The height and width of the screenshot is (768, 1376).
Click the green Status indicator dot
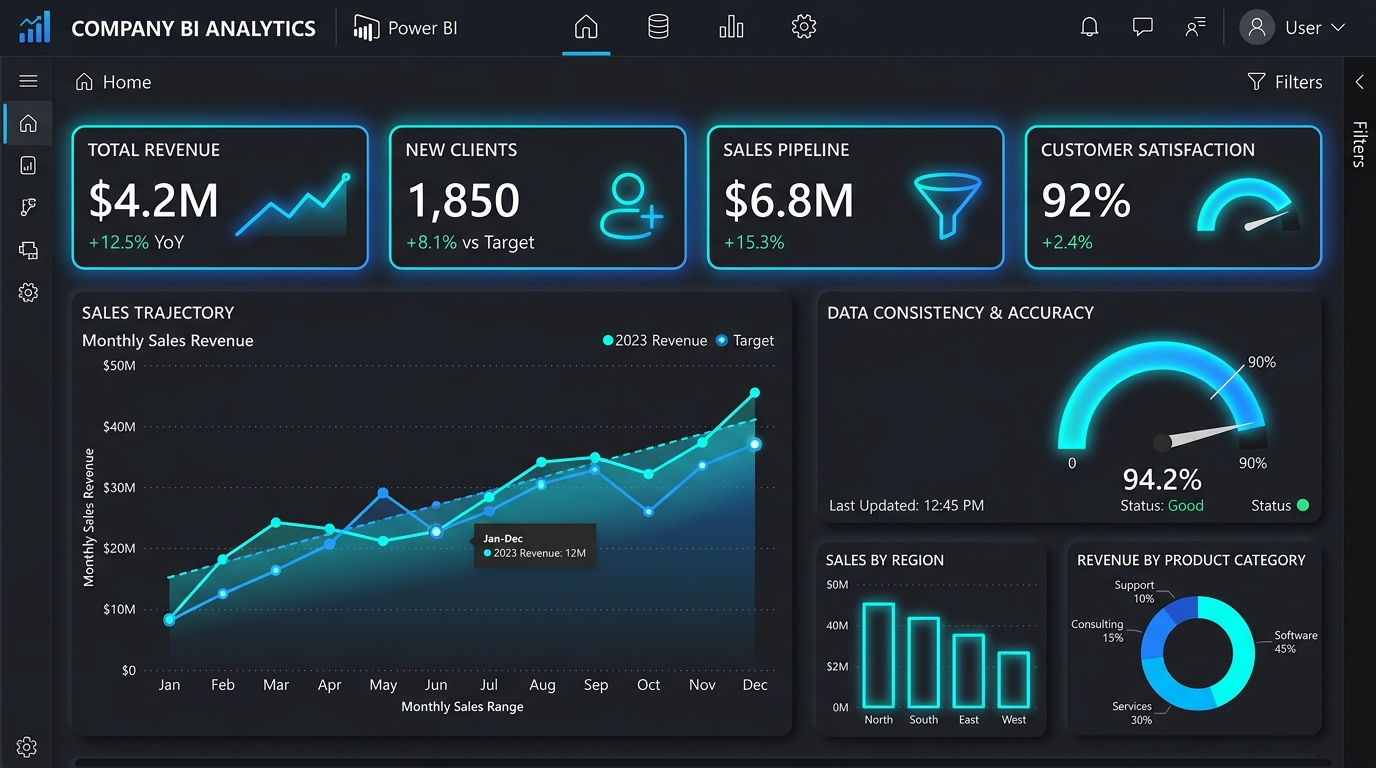click(x=1303, y=505)
